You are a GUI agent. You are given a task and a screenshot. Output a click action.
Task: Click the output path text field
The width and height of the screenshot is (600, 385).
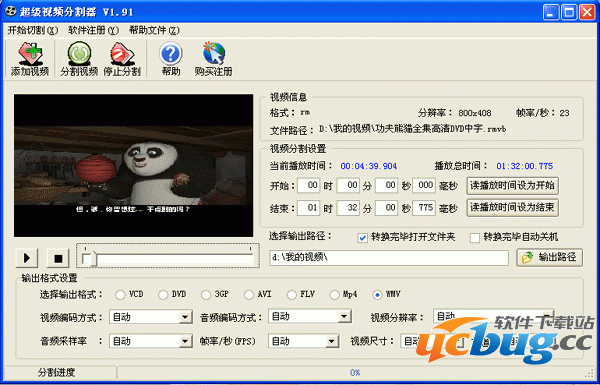pyautogui.click(x=389, y=258)
